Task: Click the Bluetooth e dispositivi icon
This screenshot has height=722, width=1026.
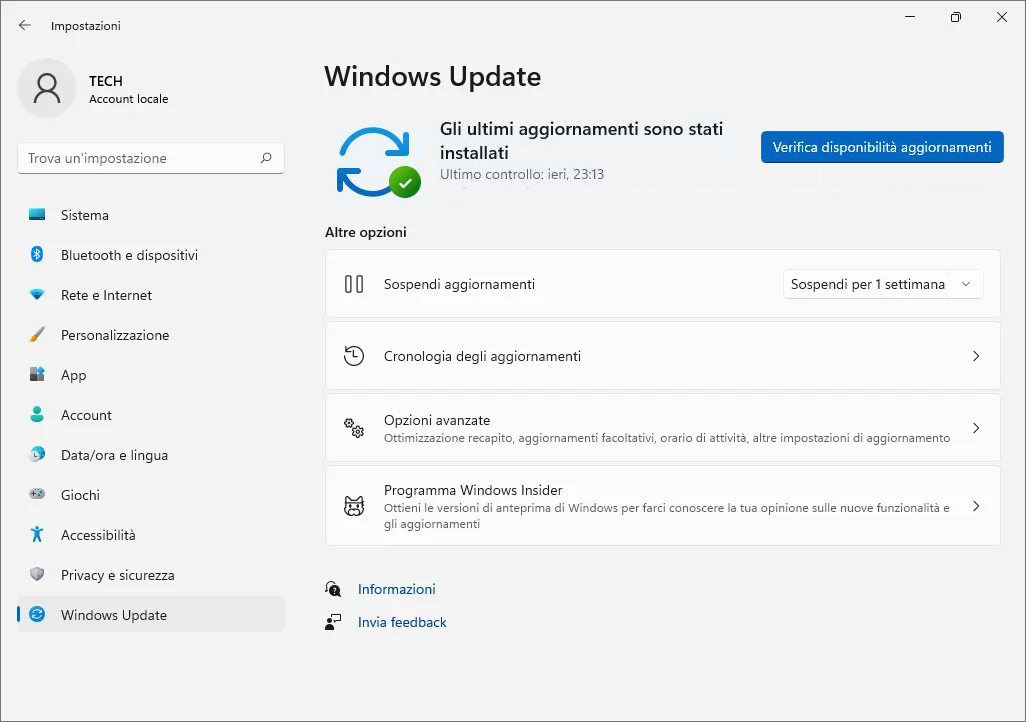Action: pyautogui.click(x=37, y=255)
